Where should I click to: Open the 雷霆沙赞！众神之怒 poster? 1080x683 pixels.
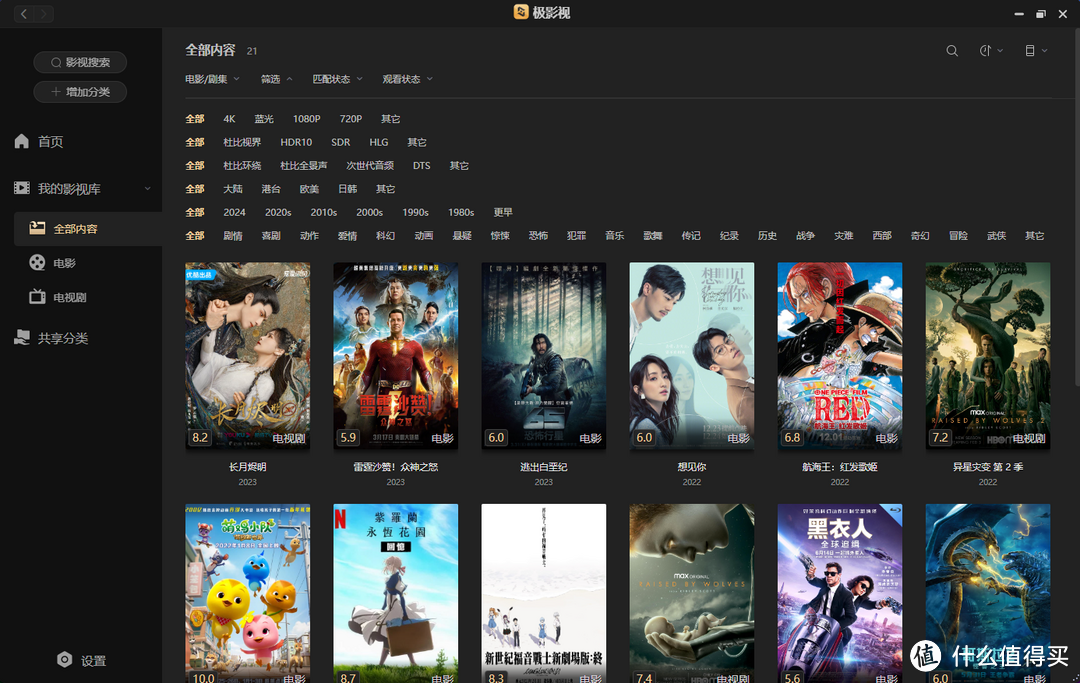tap(395, 356)
